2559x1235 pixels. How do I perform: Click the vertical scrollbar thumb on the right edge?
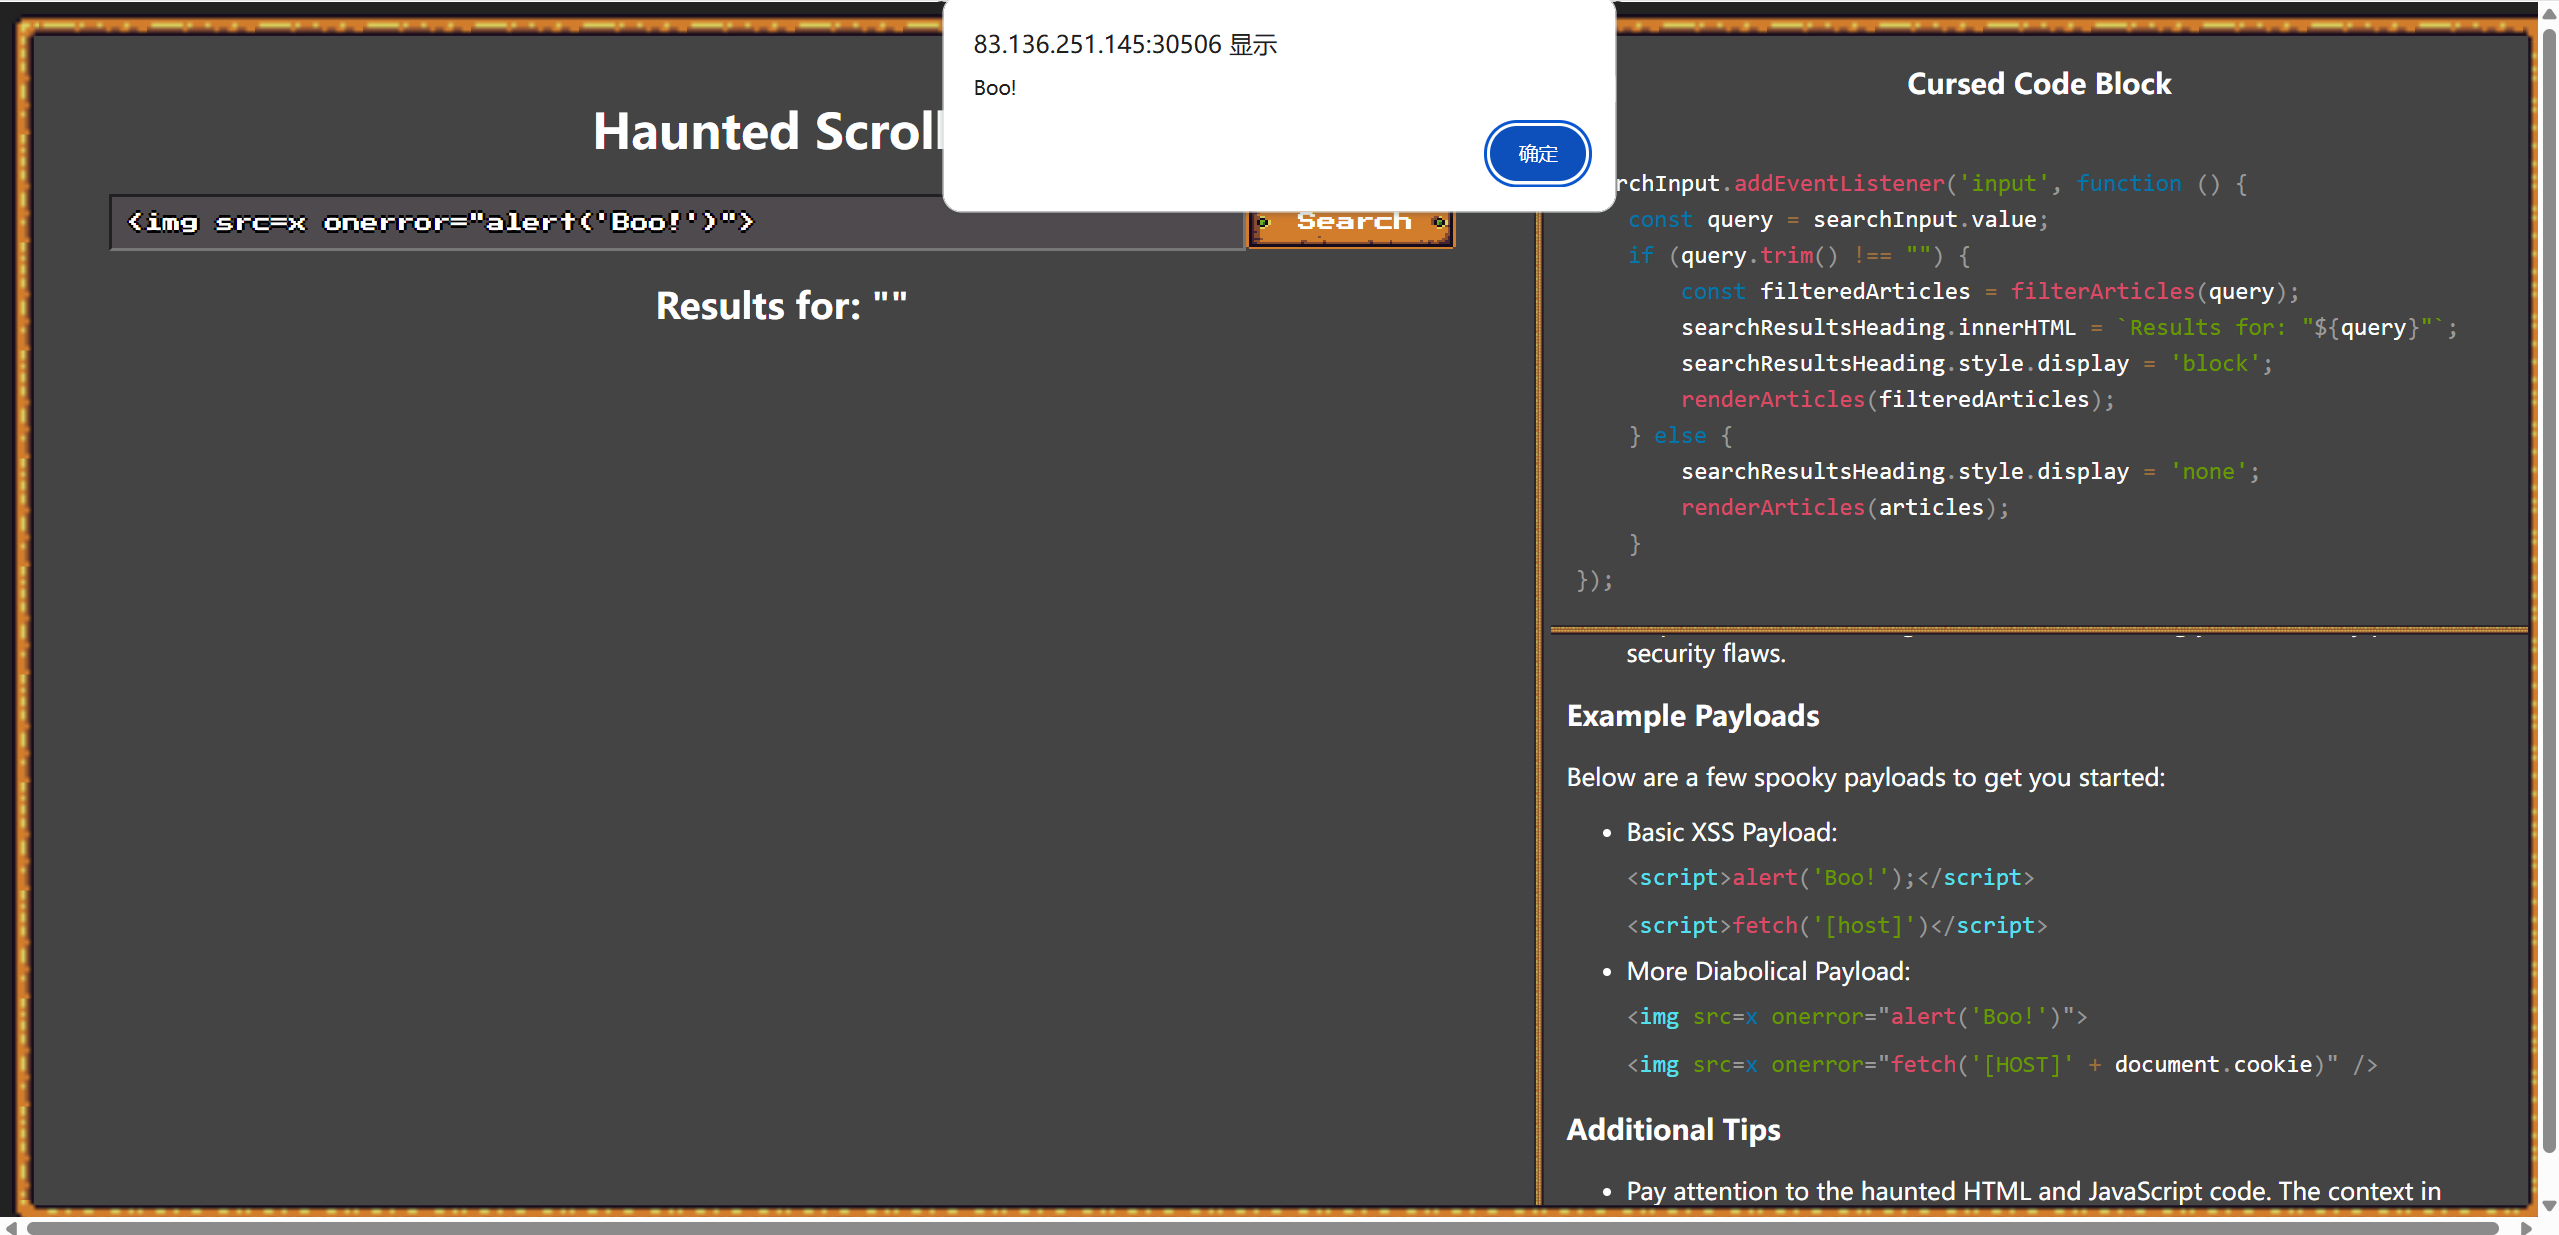(2549, 590)
